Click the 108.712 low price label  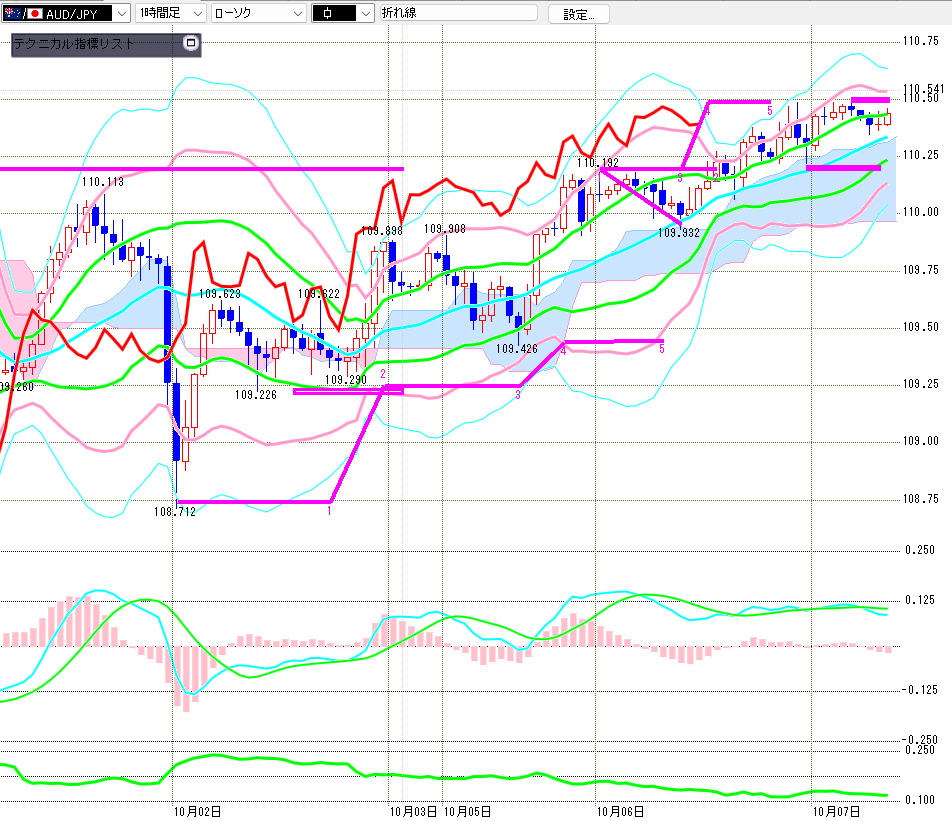tap(175, 512)
